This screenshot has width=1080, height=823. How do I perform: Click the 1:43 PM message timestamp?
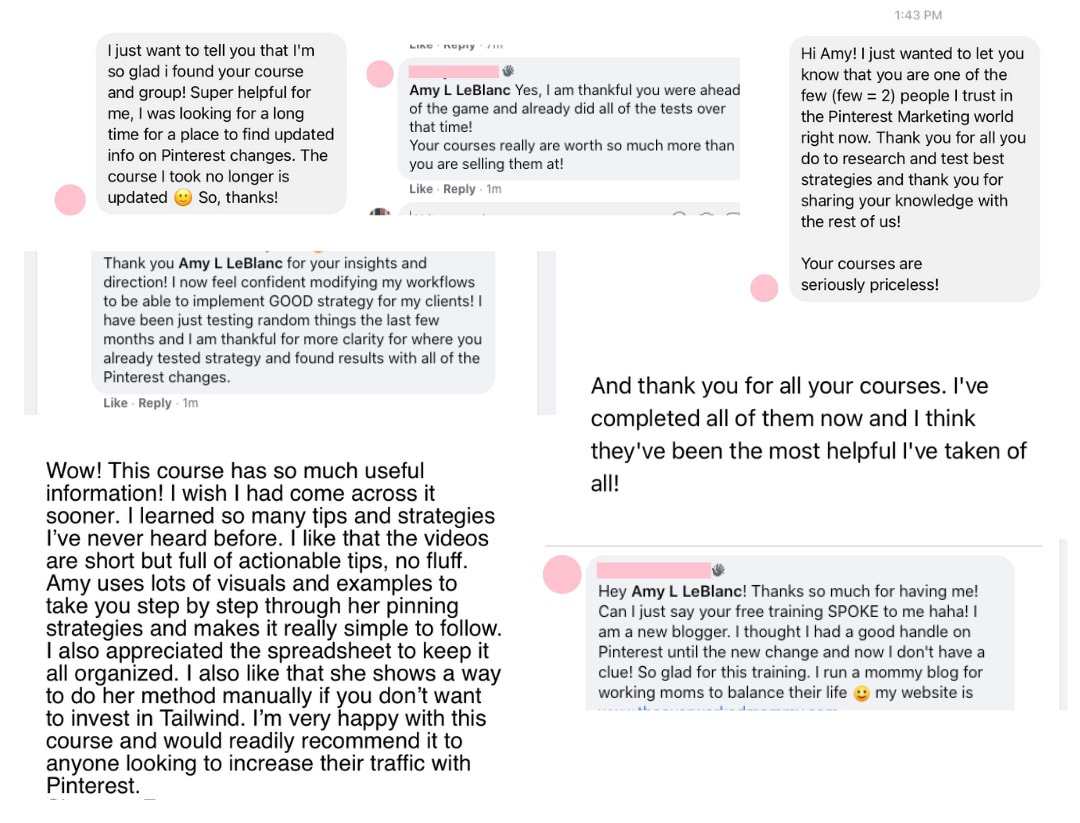(x=918, y=15)
